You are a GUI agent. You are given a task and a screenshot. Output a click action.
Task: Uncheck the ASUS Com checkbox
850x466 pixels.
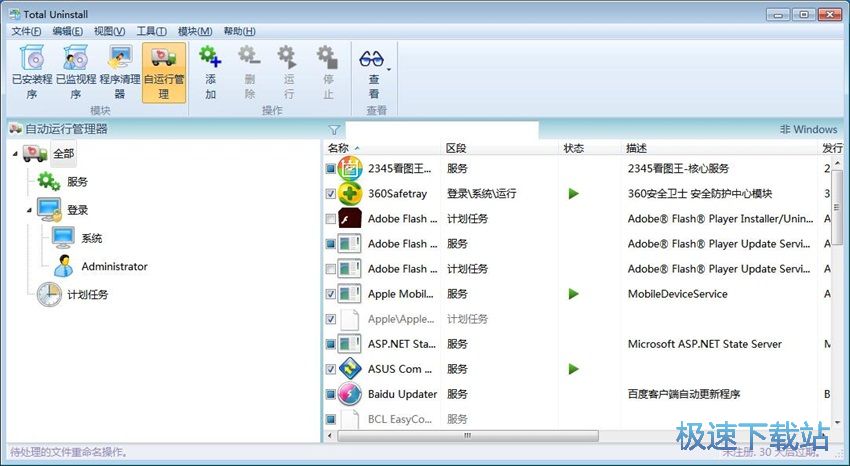point(331,369)
